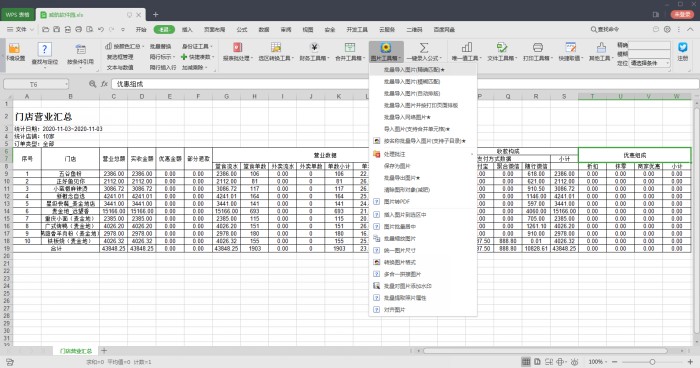The image size is (700, 368).
Task: Click the 隔行插入行 button
Action: point(162,67)
